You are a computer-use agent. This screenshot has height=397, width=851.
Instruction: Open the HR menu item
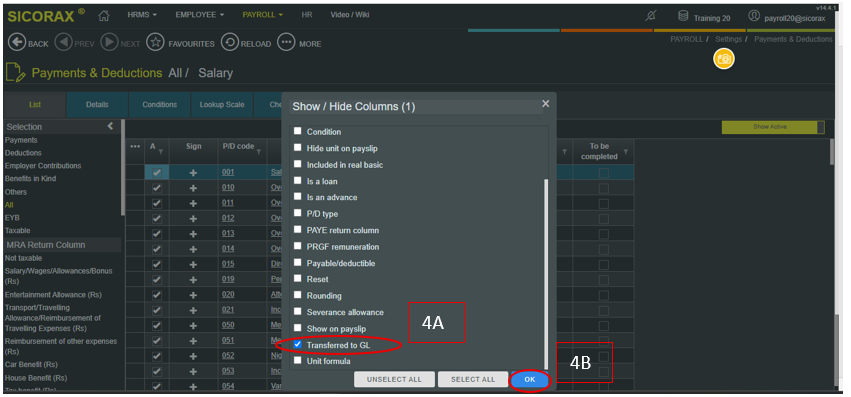click(x=307, y=15)
